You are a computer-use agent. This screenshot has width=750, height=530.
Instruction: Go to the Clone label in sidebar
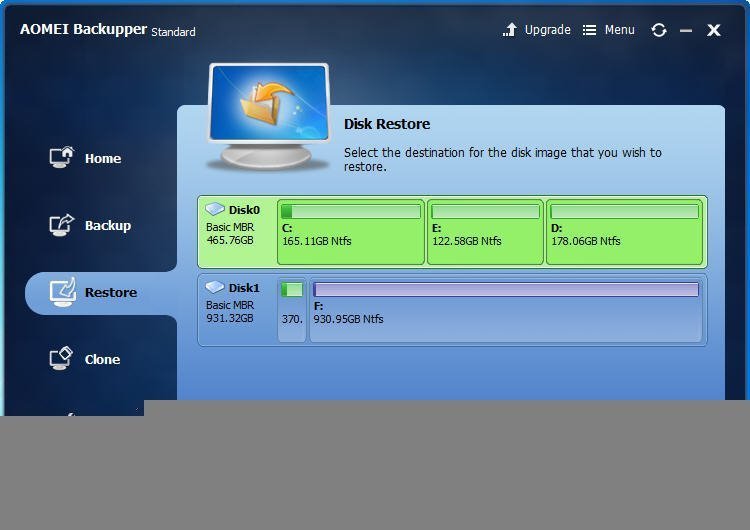coord(102,359)
